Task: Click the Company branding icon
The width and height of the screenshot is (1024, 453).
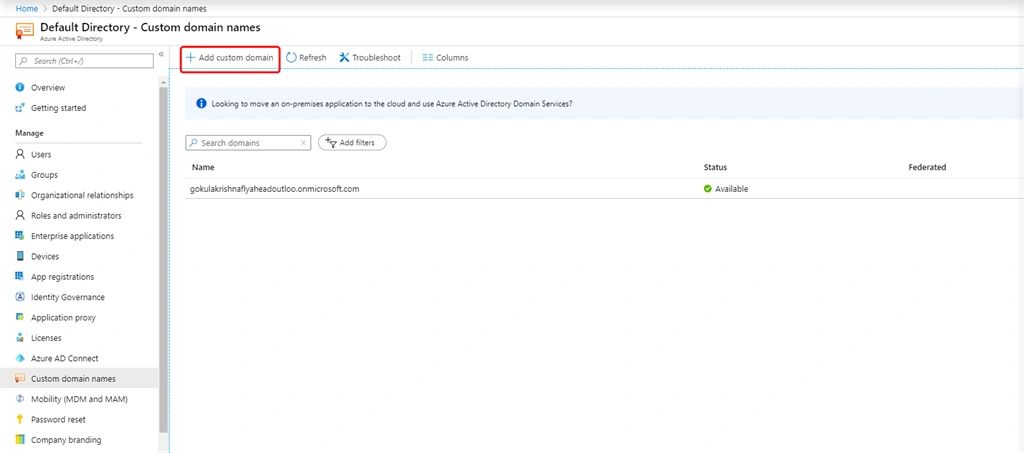Action: (20, 440)
